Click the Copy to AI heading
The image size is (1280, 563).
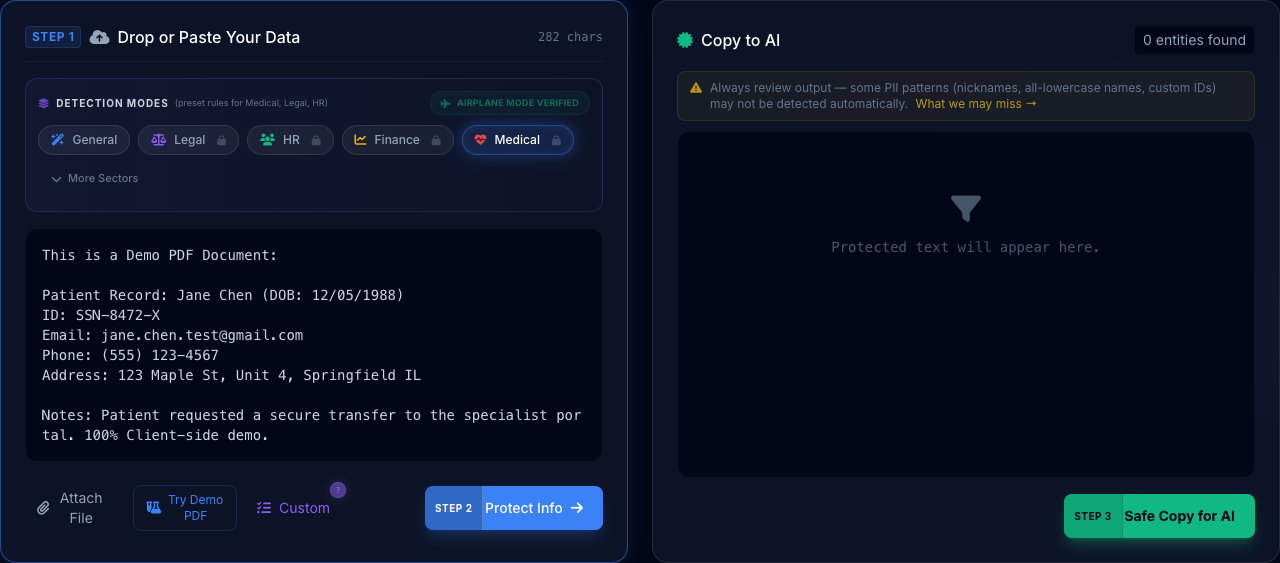(x=741, y=40)
